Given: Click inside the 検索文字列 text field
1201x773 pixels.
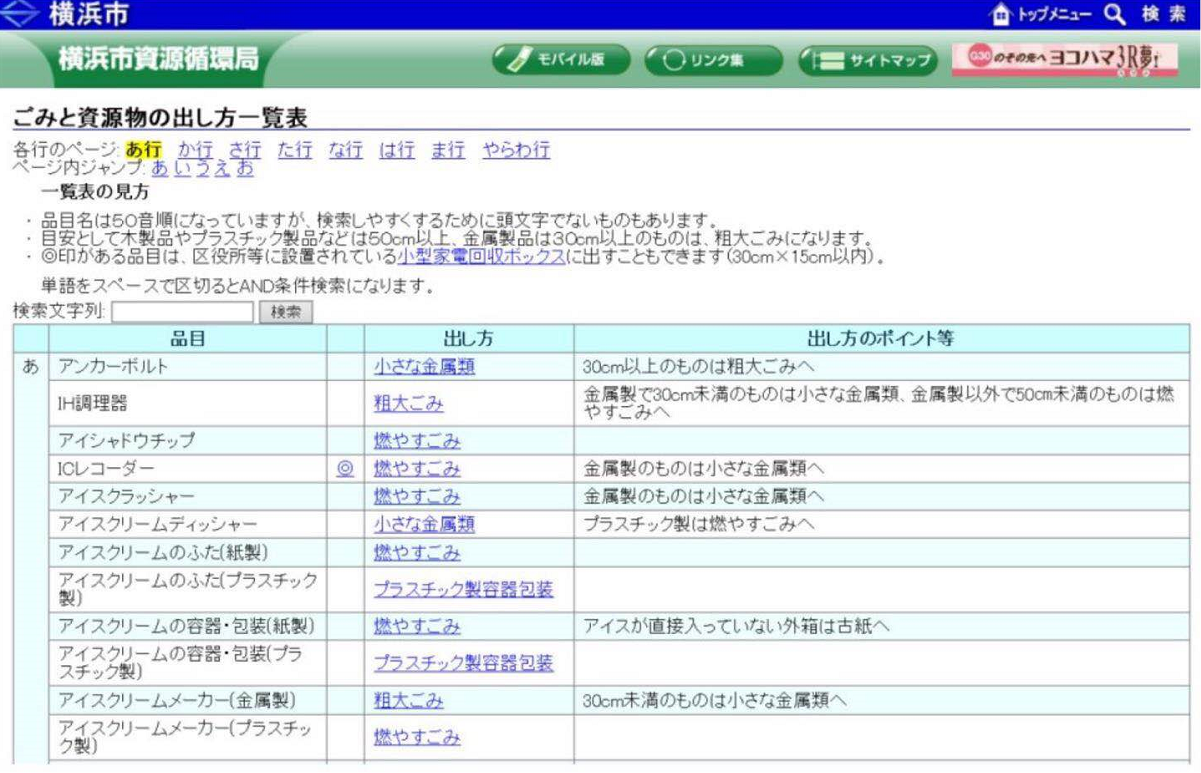Looking at the screenshot, I should tap(182, 312).
